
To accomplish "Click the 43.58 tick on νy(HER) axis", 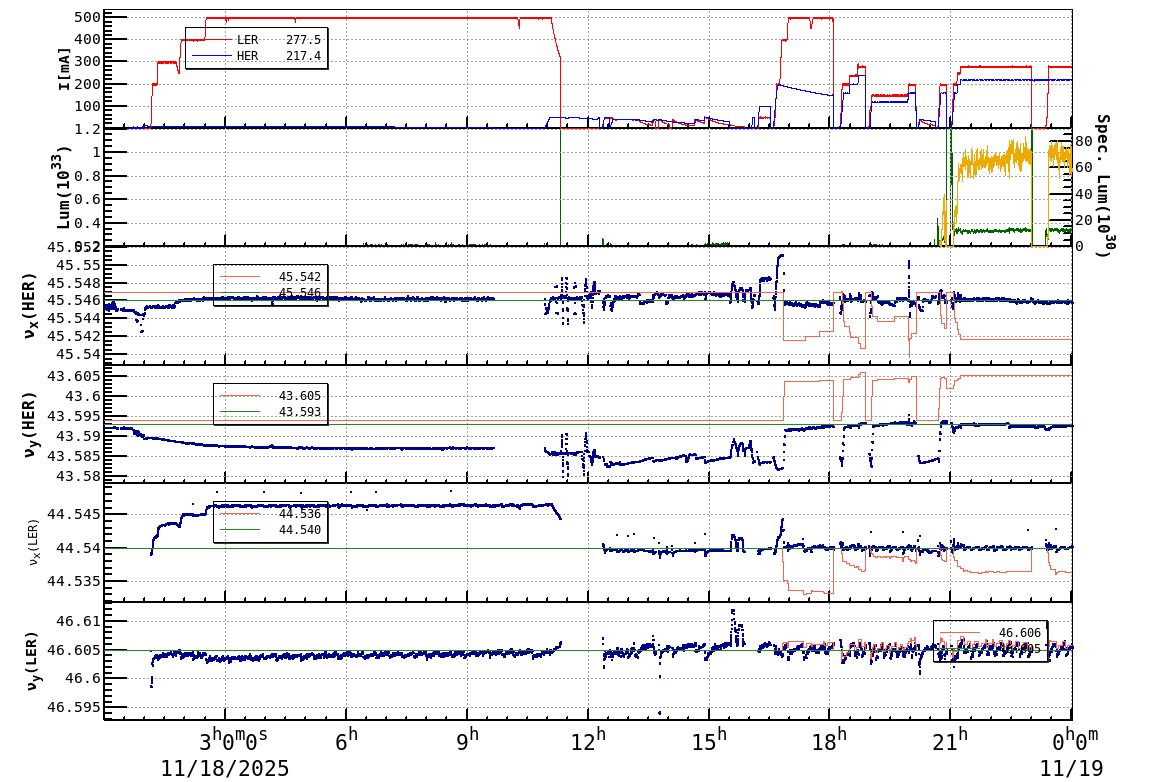I will (x=79, y=476).
